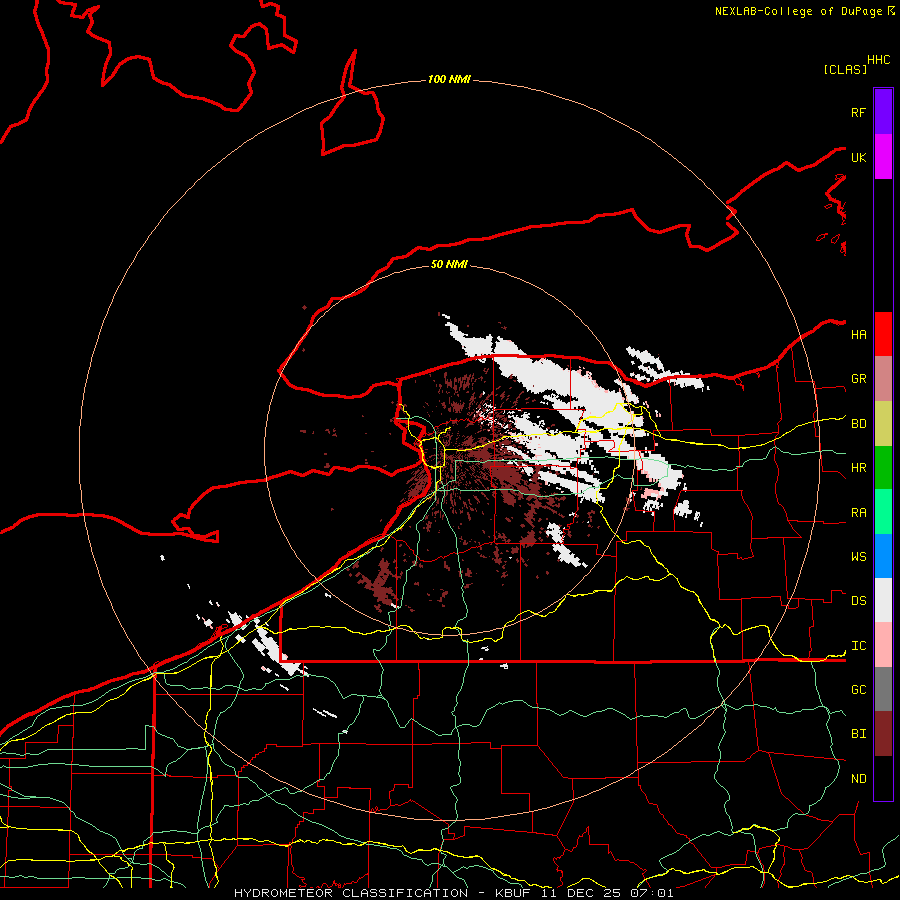Screen dimensions: 900x900
Task: Click the HA red legend swatch
Action: pos(883,334)
